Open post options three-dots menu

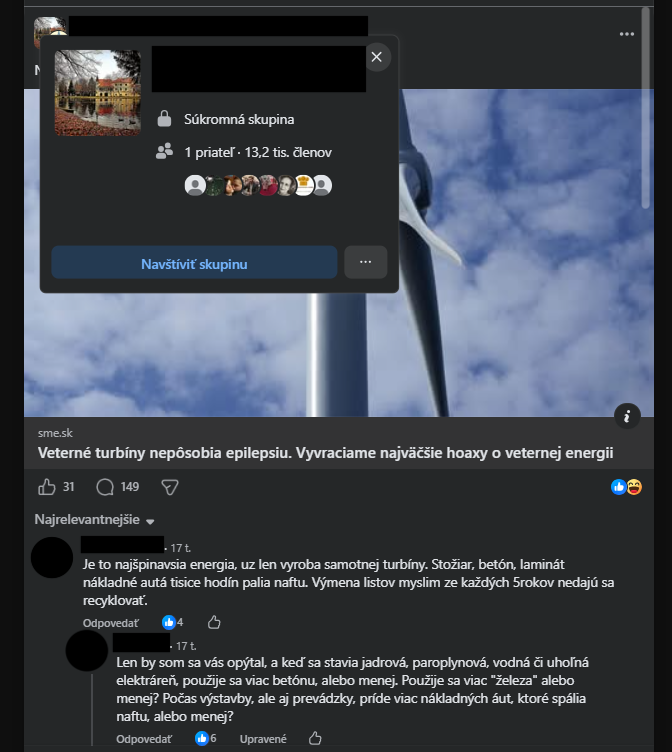(x=626, y=34)
